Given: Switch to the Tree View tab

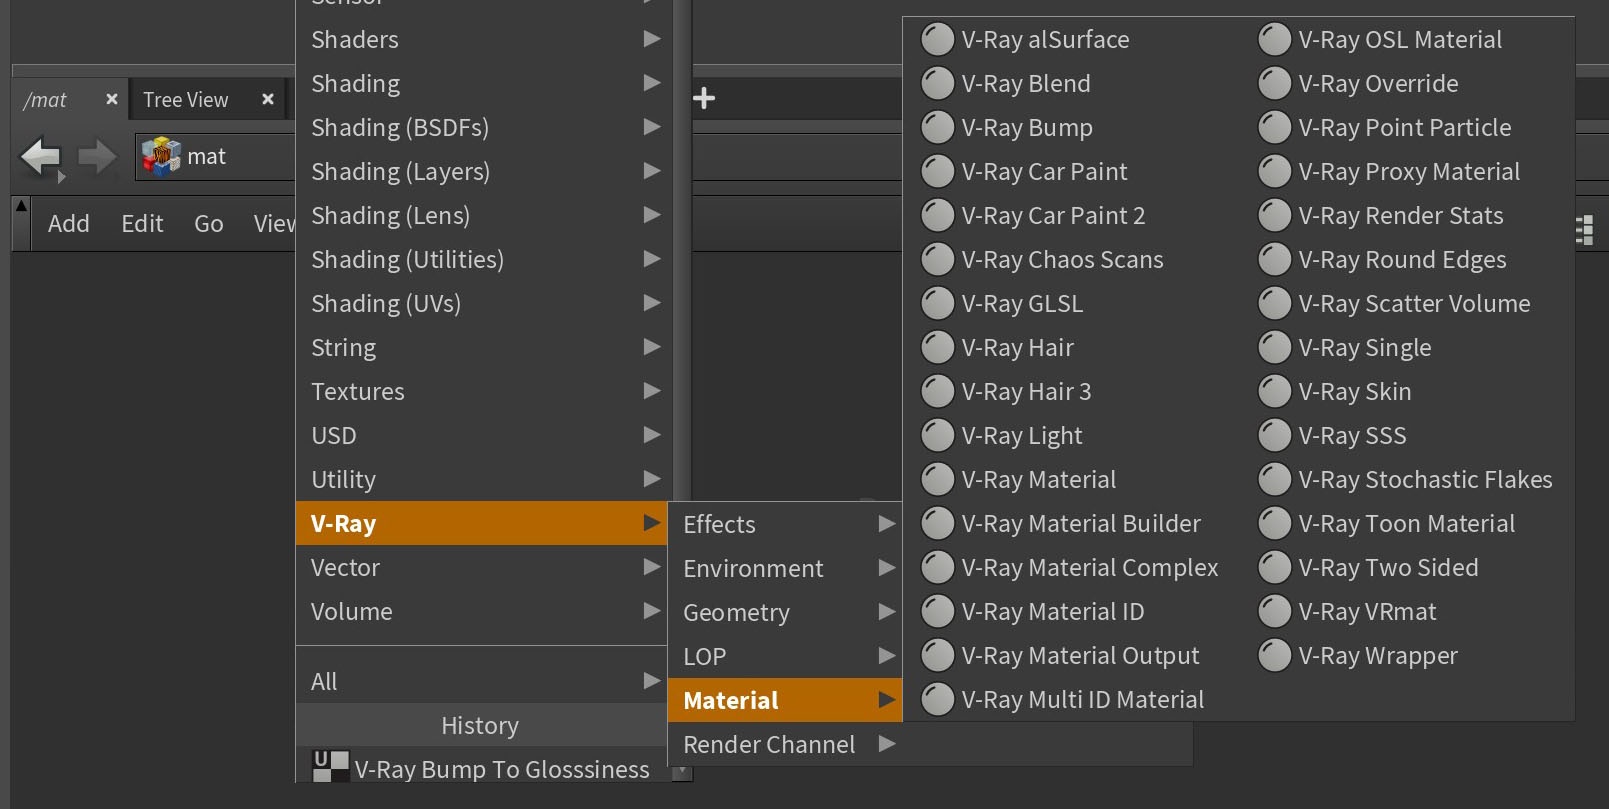Looking at the screenshot, I should tap(186, 100).
